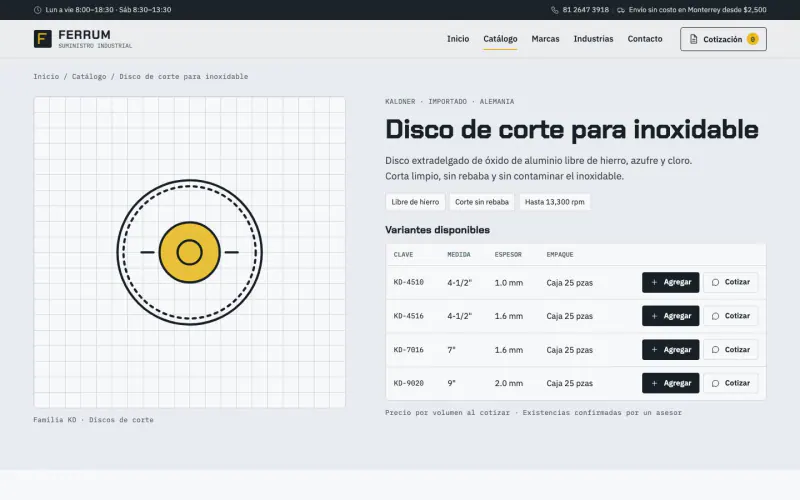Click the free shipping Monterrey notice
800x500 pixels.
click(697, 10)
